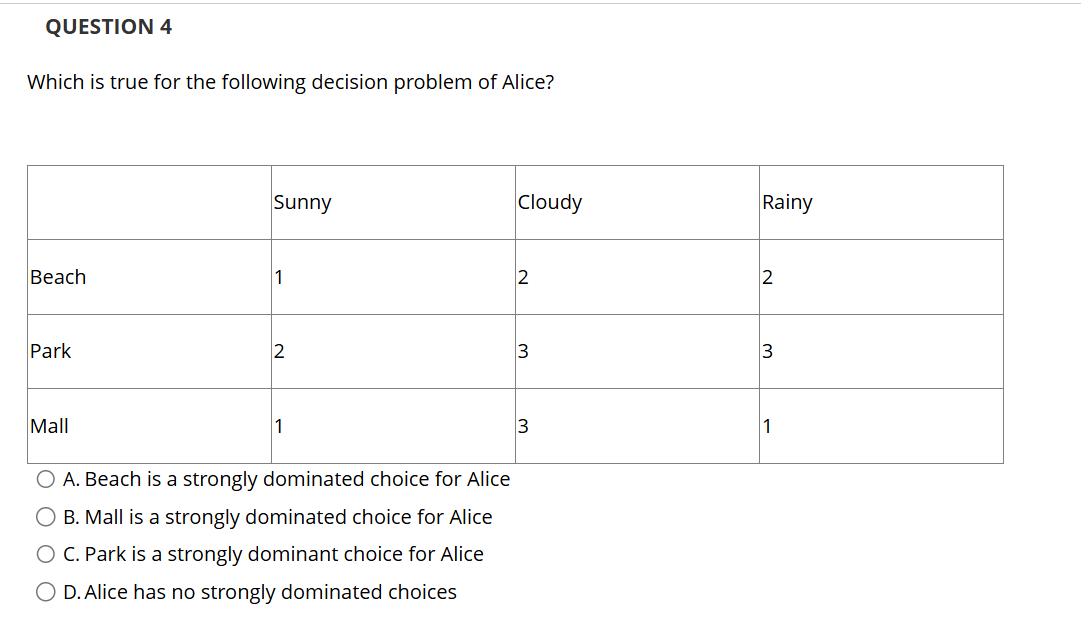Select option A Beach strongly dominated

pos(46,479)
